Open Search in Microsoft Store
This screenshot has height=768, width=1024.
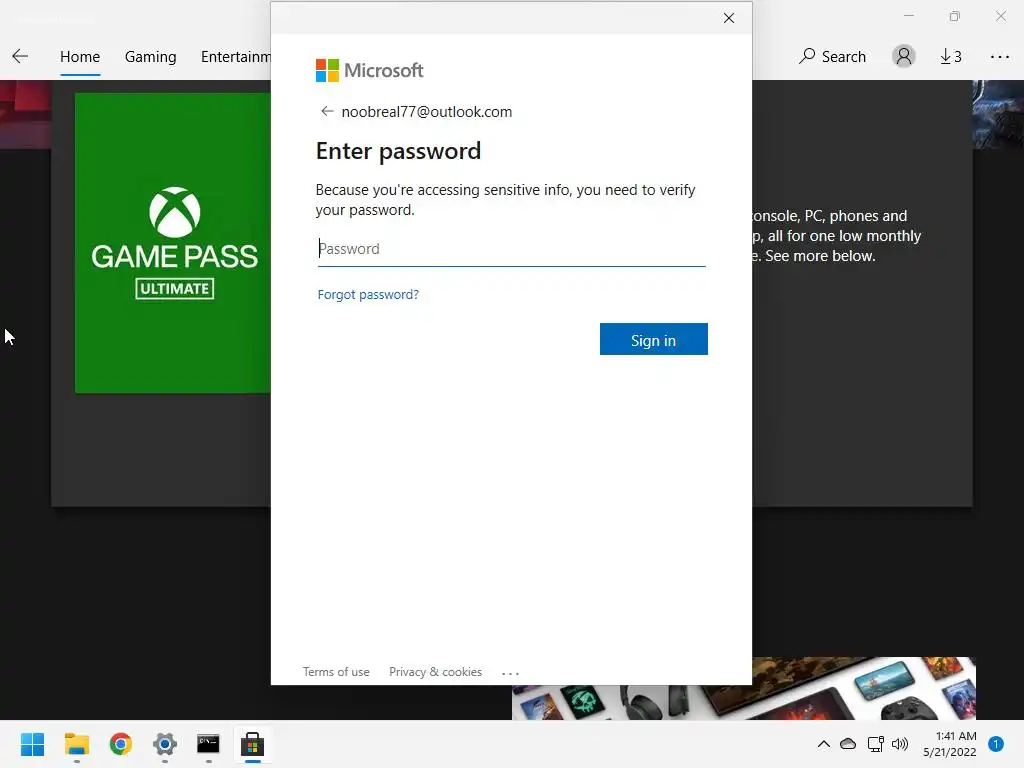coord(832,57)
